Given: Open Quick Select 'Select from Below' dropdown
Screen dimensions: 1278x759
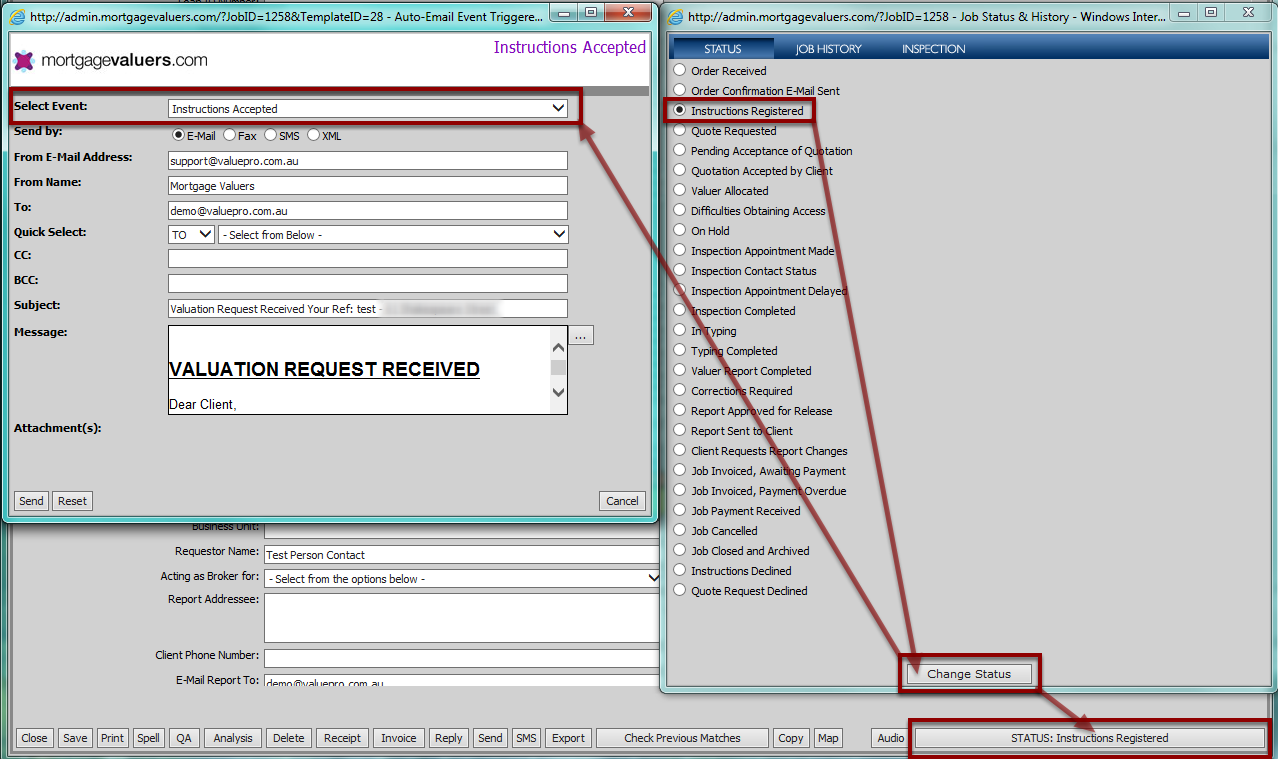Looking at the screenshot, I should (x=394, y=235).
